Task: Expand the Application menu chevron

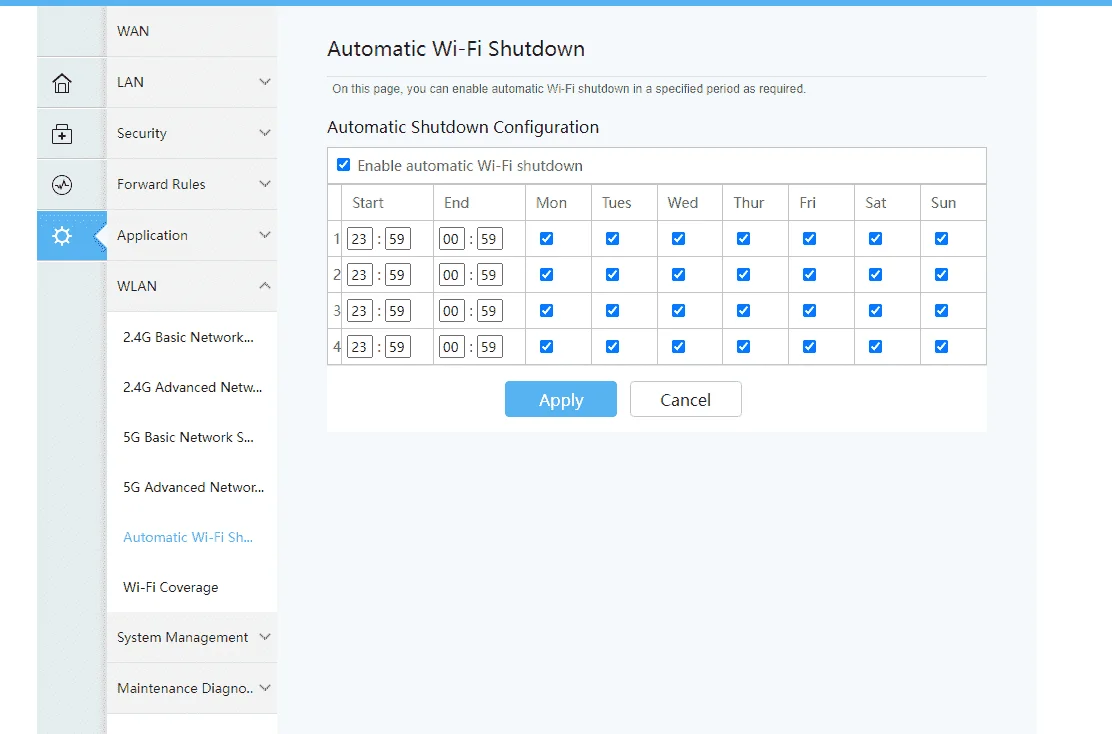Action: (x=265, y=235)
